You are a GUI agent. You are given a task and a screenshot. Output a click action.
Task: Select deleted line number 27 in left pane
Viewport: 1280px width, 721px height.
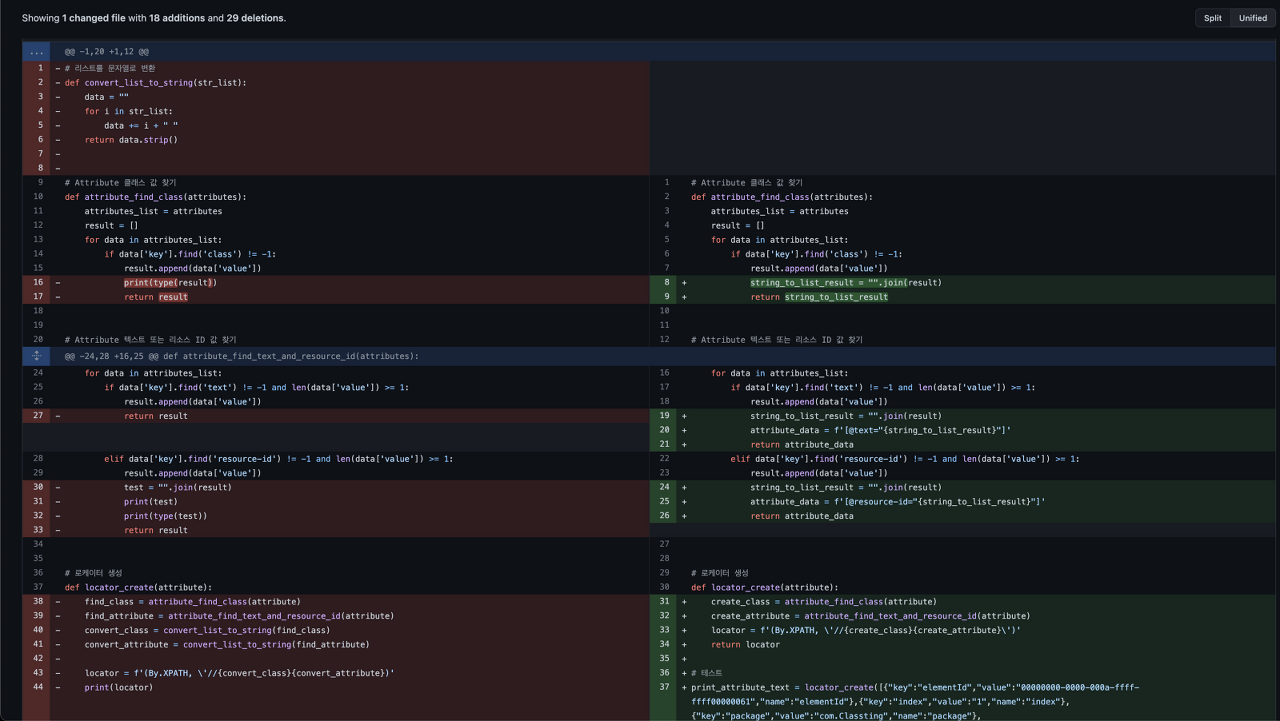point(38,416)
